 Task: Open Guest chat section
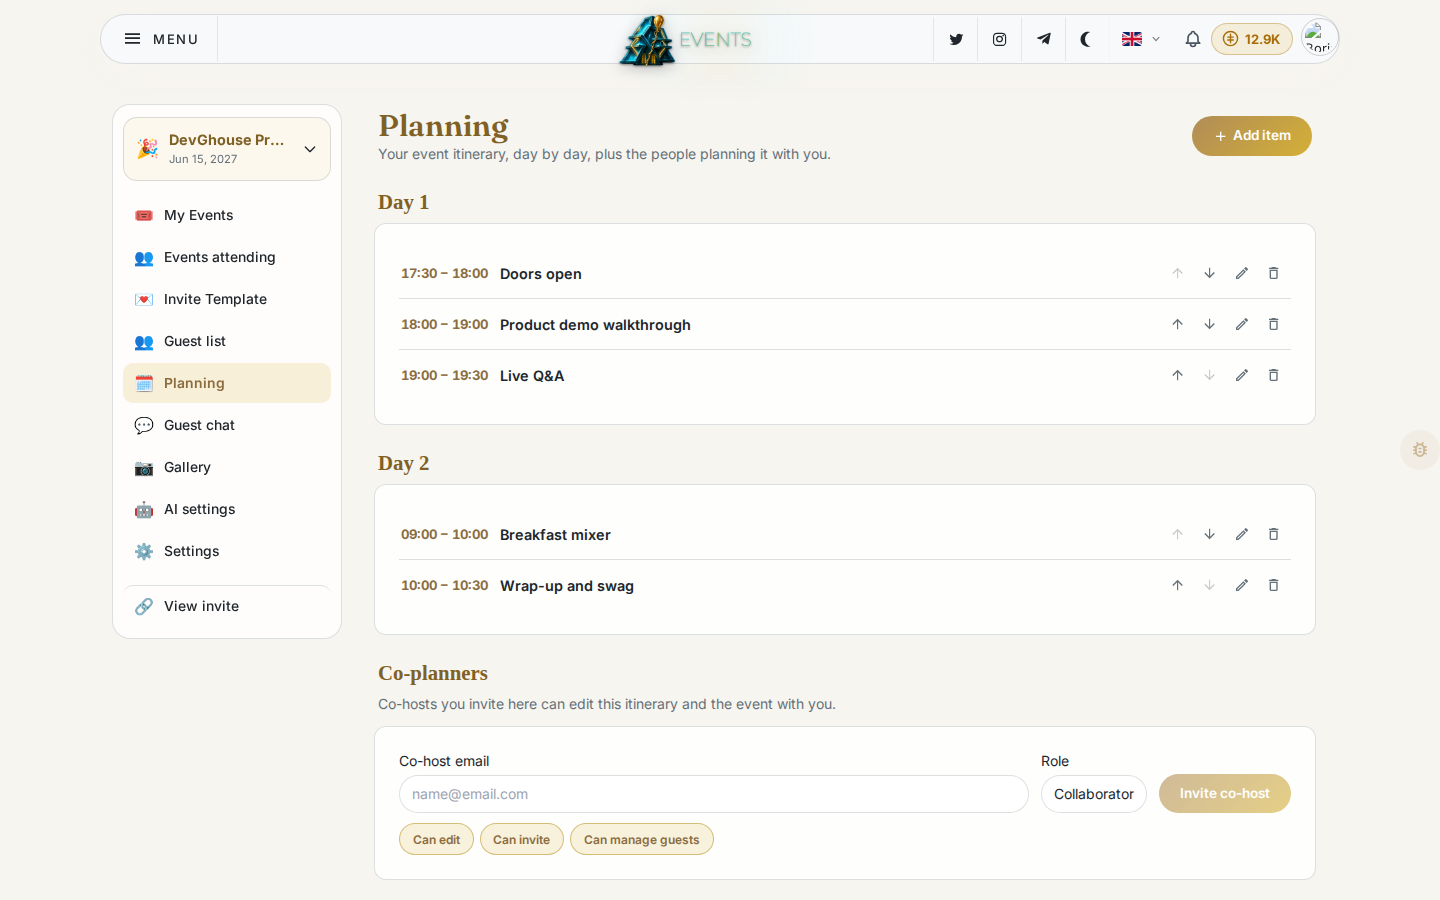pos(227,425)
